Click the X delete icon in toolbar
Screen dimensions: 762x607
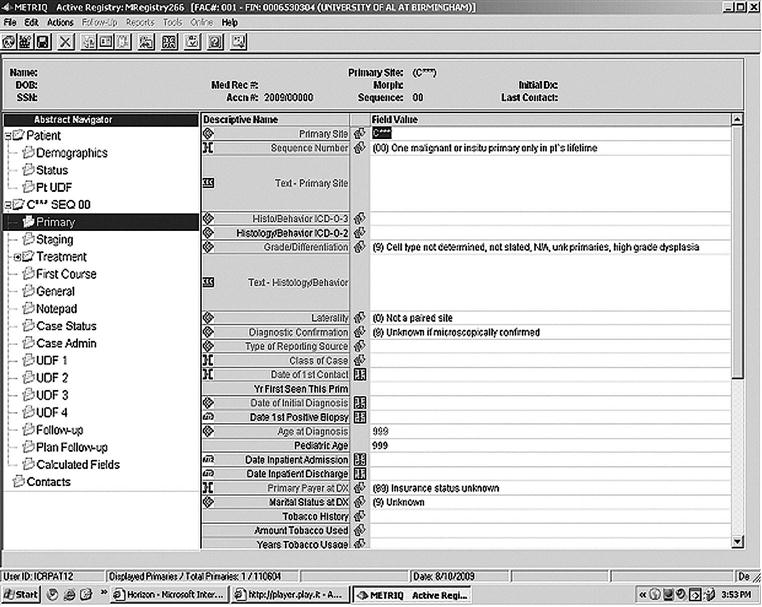pyautogui.click(x=66, y=42)
